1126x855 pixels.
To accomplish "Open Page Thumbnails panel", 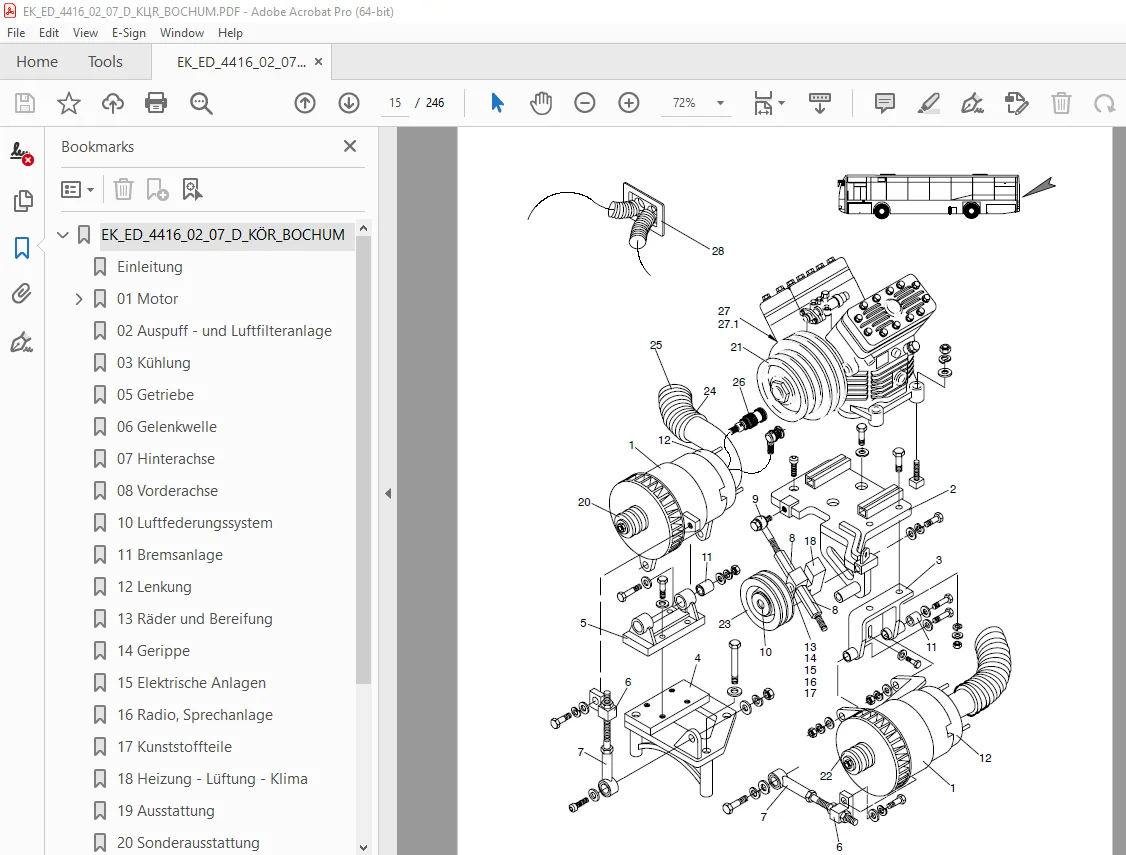I will pyautogui.click(x=22, y=201).
